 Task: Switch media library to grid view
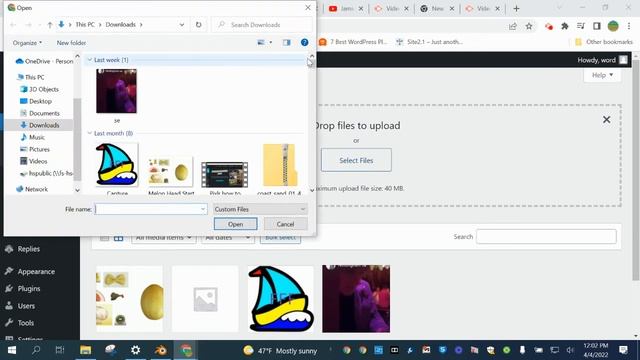tap(118, 238)
